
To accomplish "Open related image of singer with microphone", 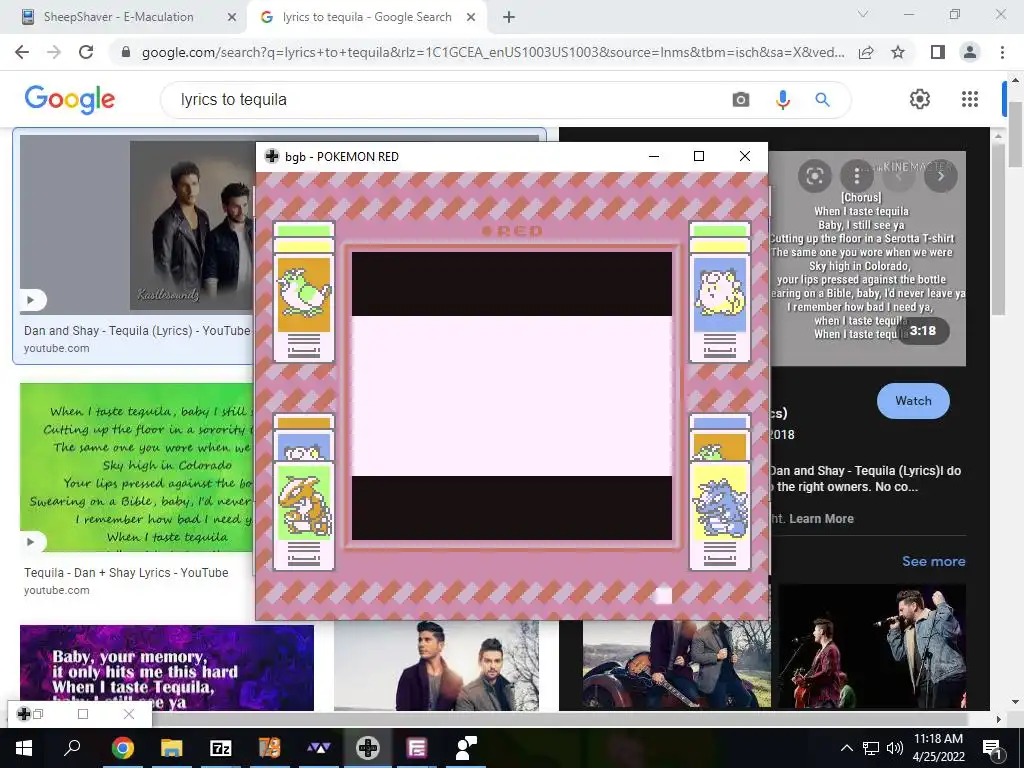I will click(872, 647).
